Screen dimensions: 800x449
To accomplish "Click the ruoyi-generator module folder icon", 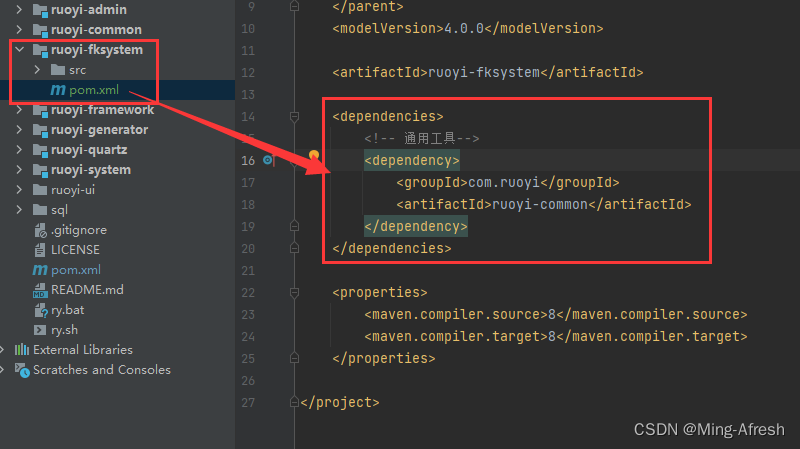I will coord(40,130).
